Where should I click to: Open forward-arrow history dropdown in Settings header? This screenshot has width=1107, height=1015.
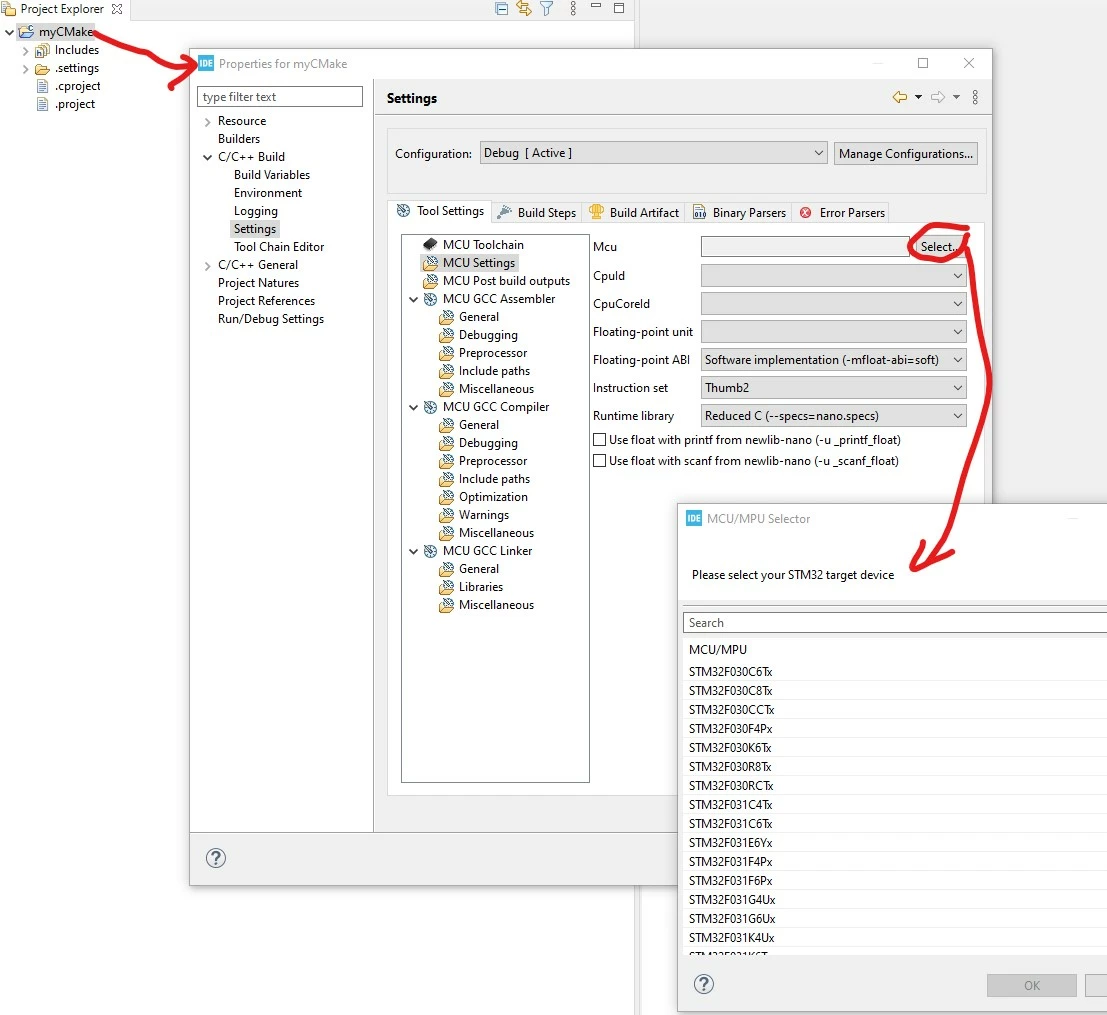(956, 97)
